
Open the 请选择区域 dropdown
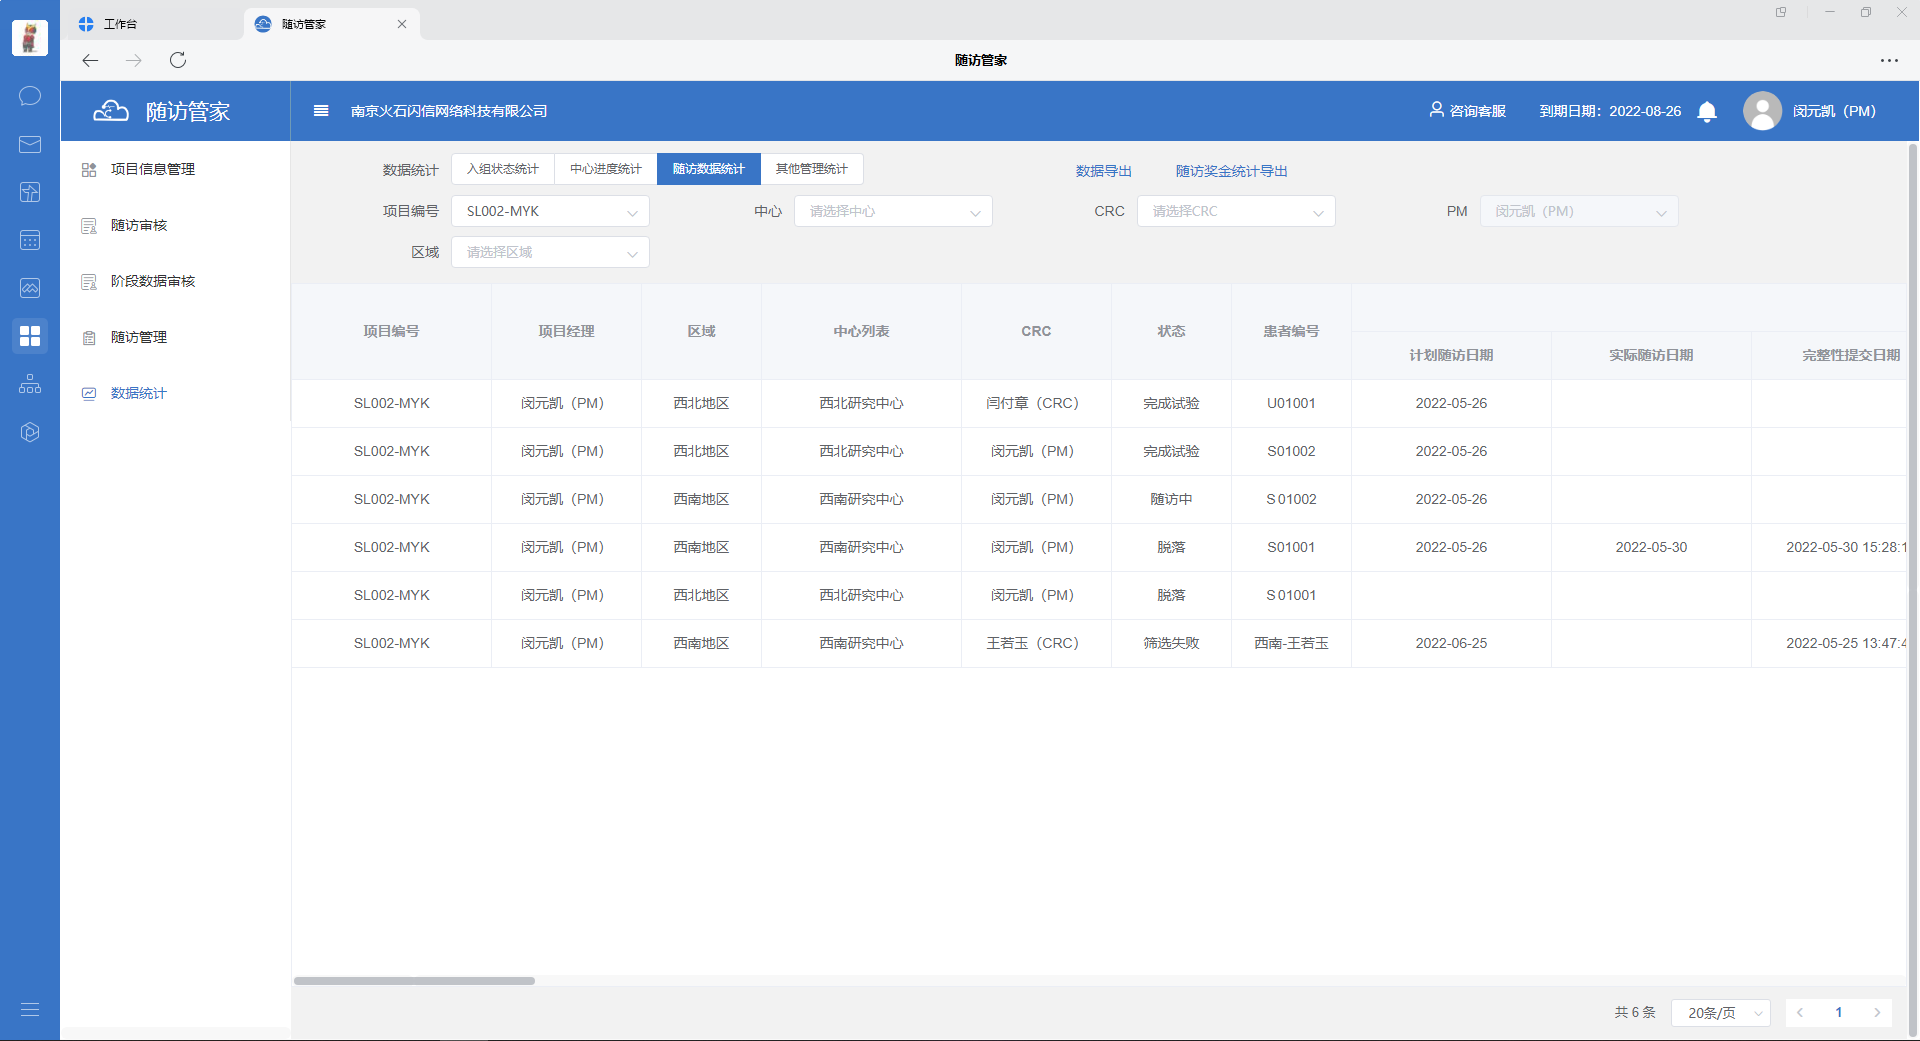[551, 252]
